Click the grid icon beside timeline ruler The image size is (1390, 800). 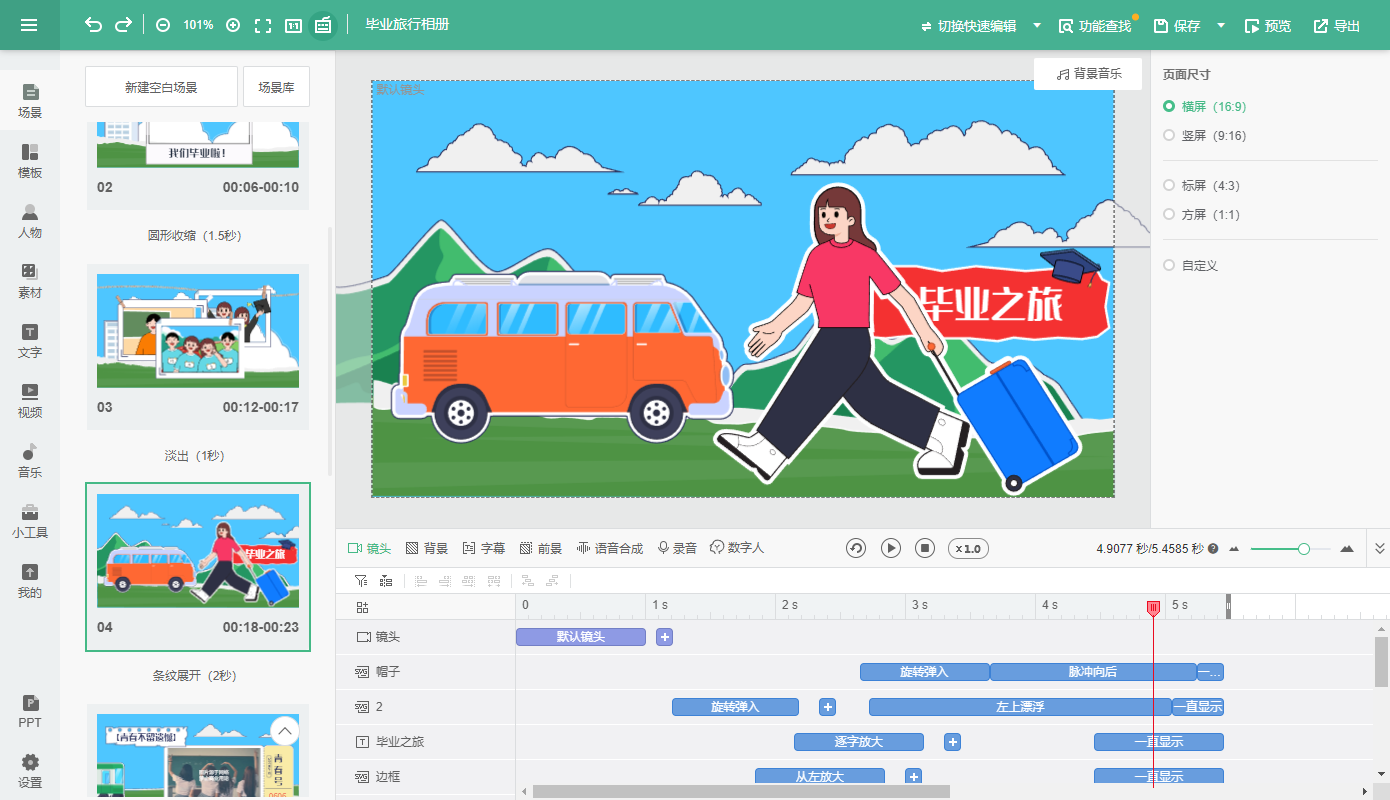pos(362,607)
